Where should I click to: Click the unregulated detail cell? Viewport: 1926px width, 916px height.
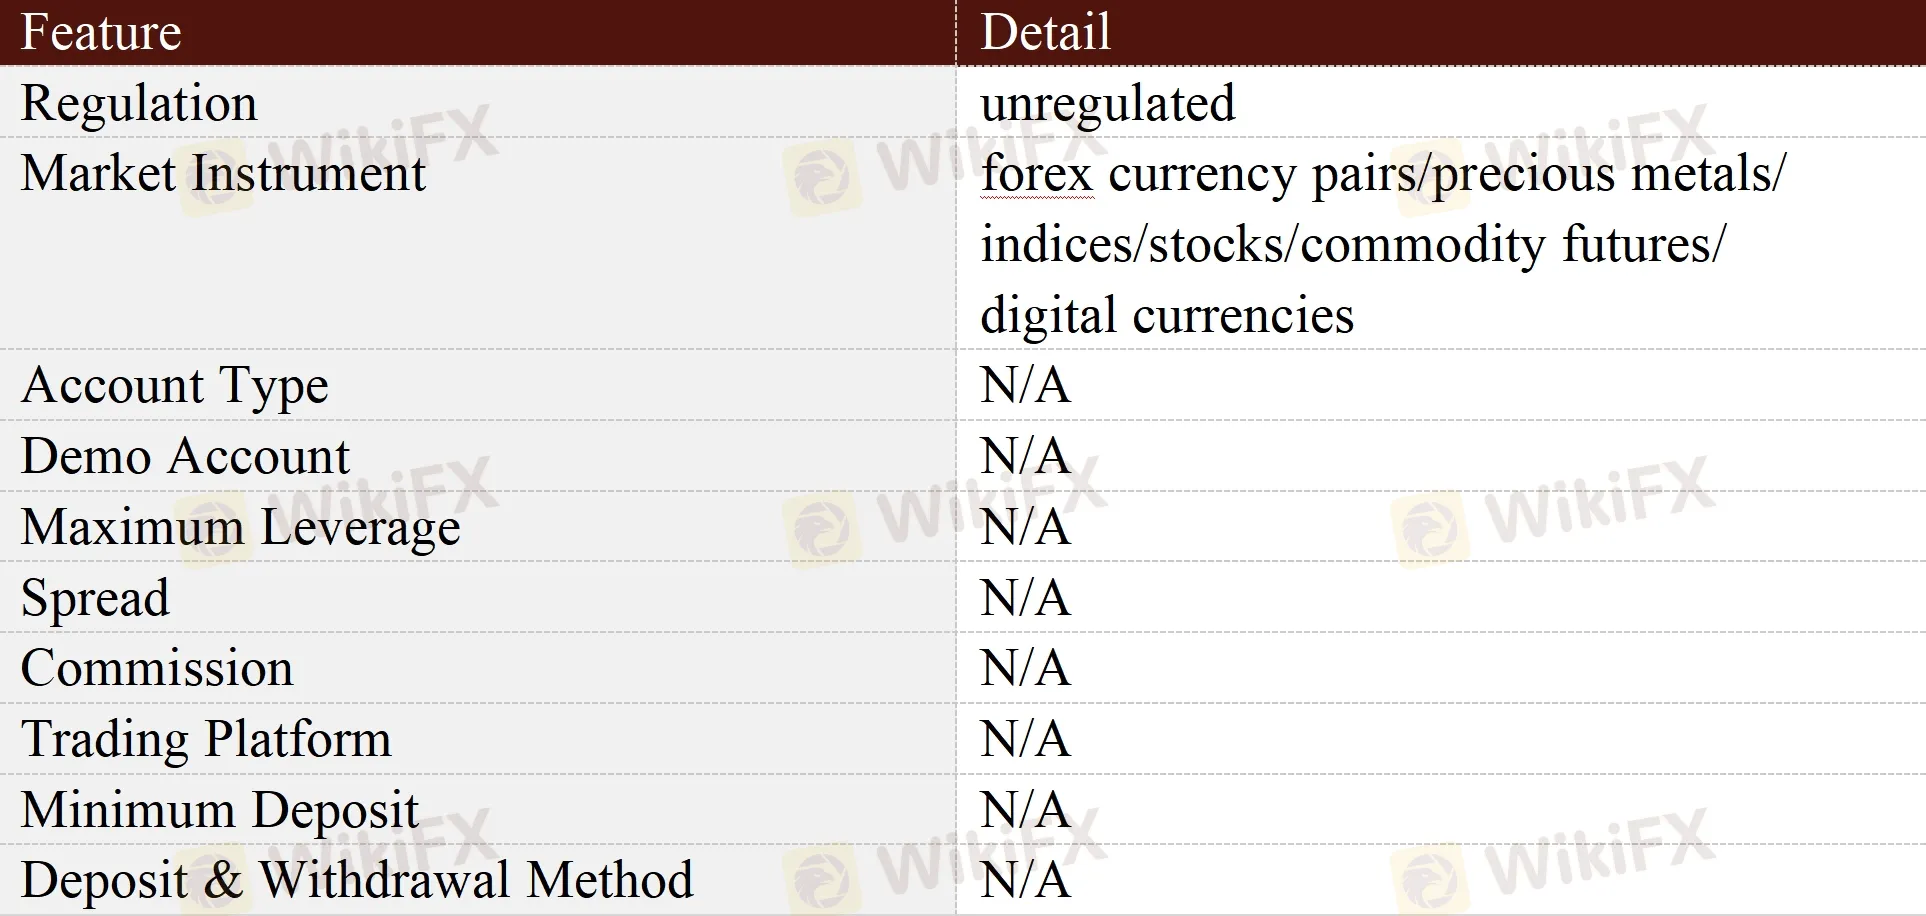coord(1108,104)
